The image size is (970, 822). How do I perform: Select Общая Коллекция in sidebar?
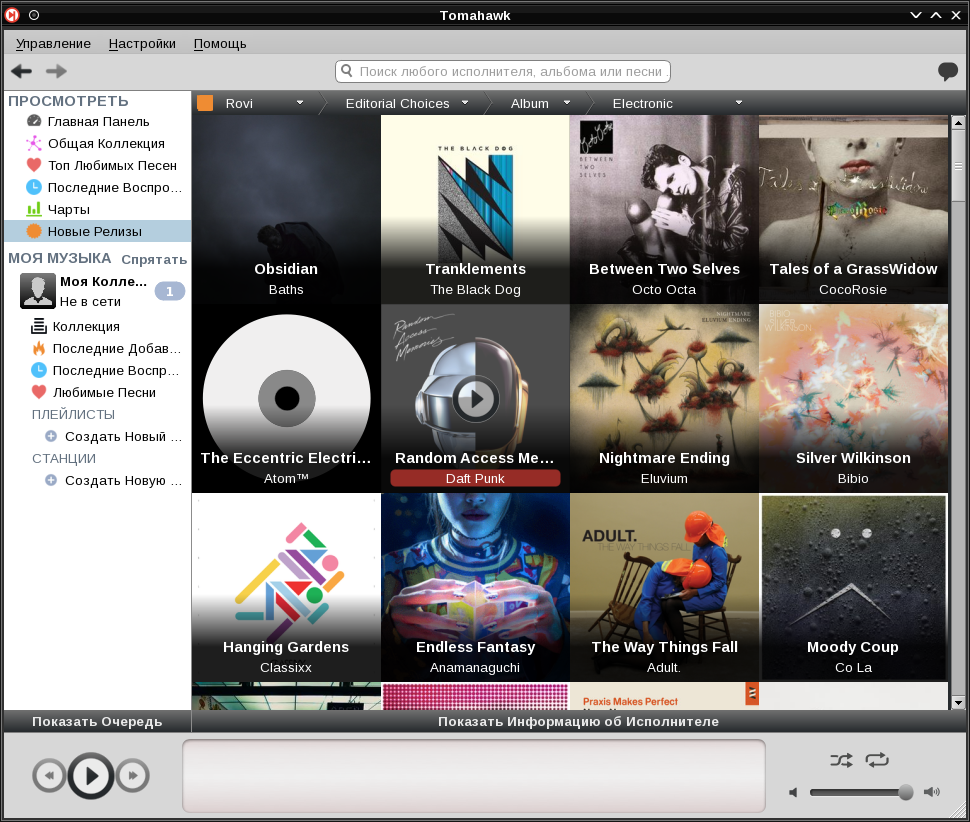click(x=98, y=143)
